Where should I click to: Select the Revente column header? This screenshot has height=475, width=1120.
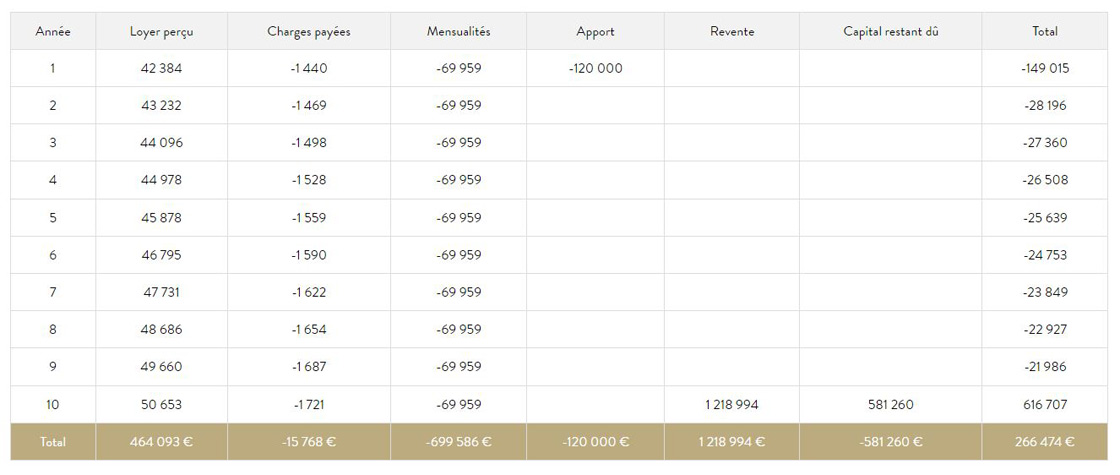click(x=732, y=32)
